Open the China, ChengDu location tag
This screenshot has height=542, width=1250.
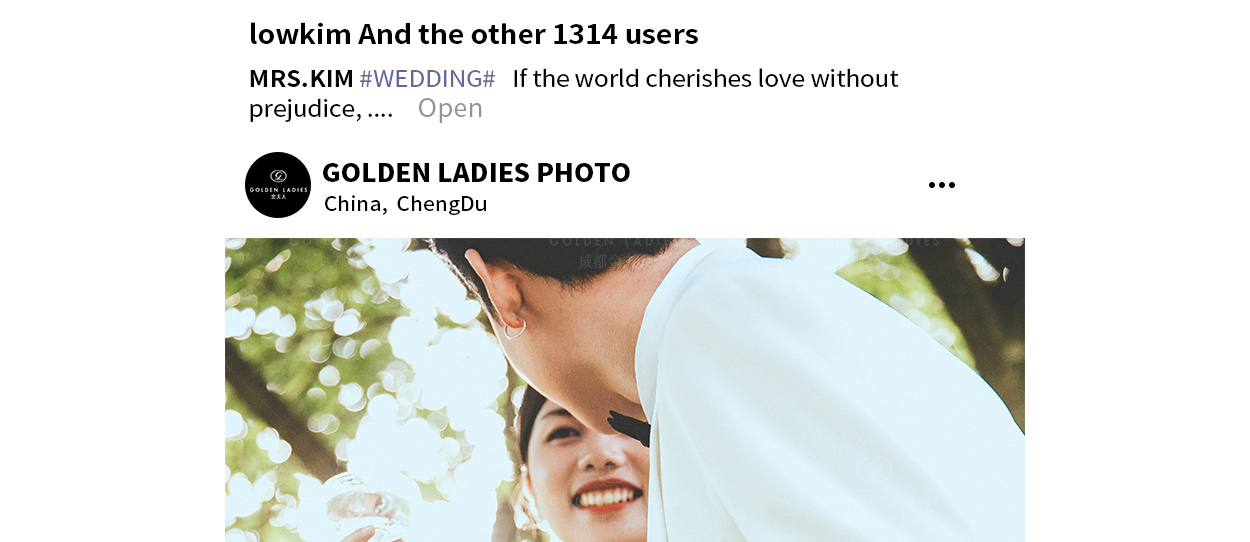[x=405, y=204]
